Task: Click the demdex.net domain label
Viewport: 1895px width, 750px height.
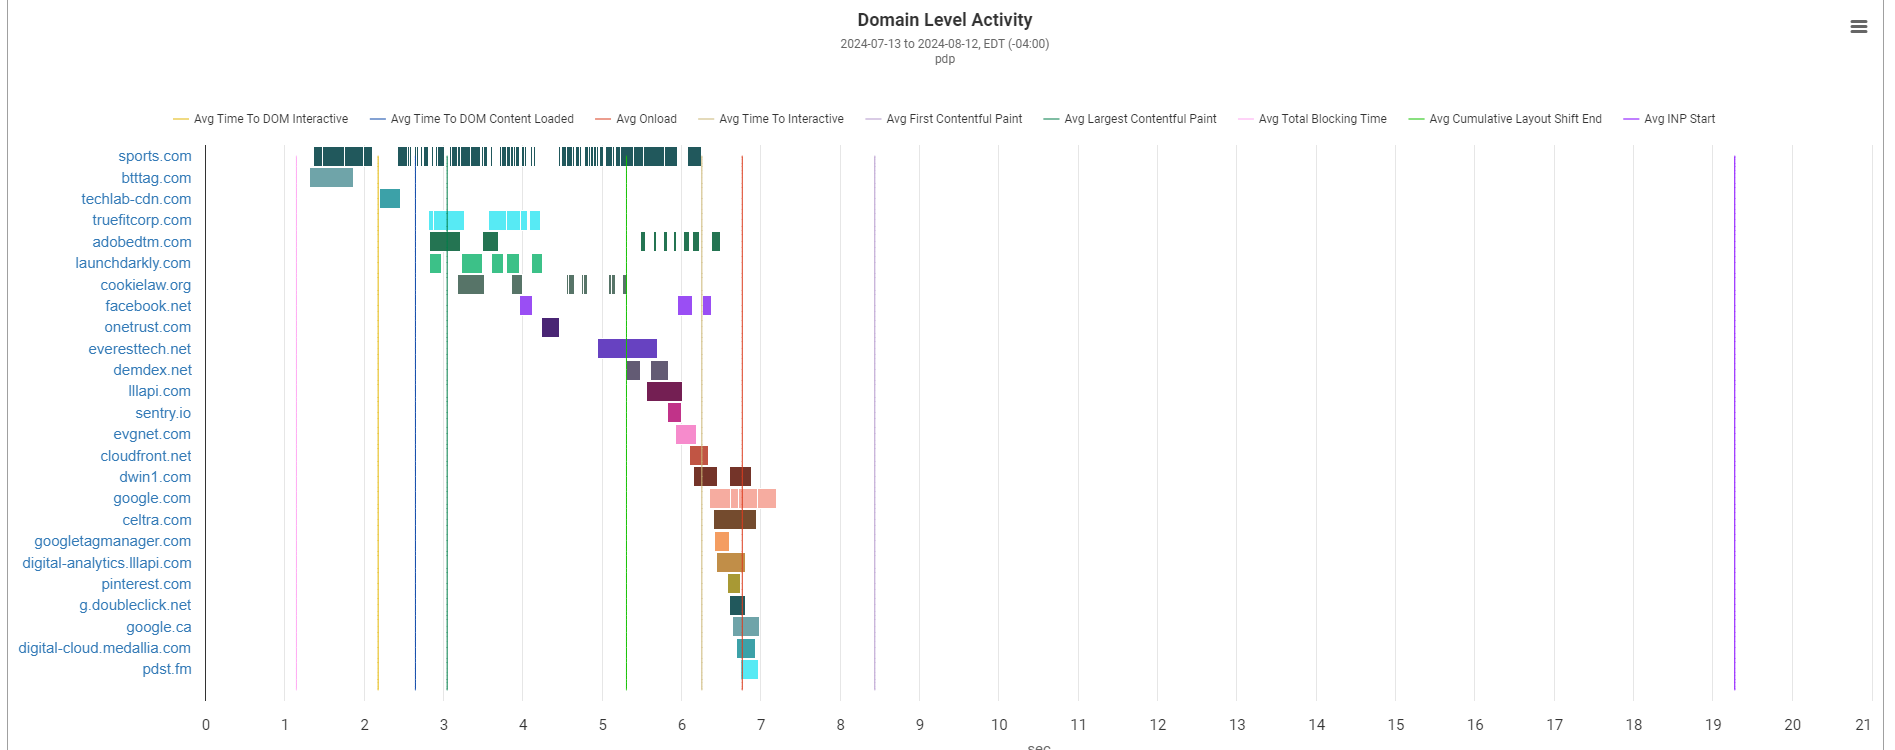Action: click(x=152, y=370)
